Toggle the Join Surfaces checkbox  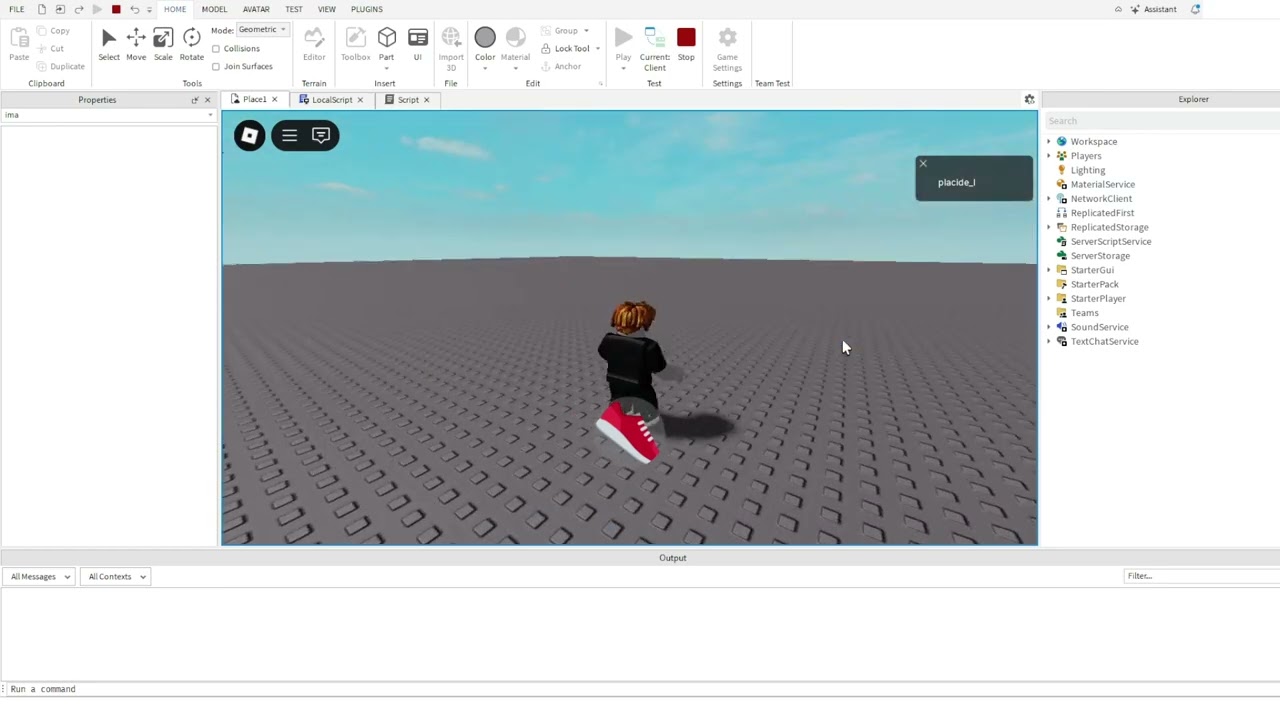[216, 67]
